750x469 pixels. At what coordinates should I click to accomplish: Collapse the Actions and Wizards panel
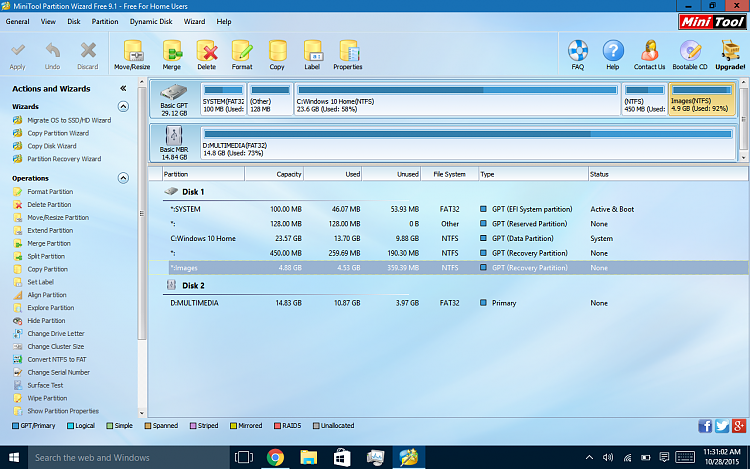123,88
